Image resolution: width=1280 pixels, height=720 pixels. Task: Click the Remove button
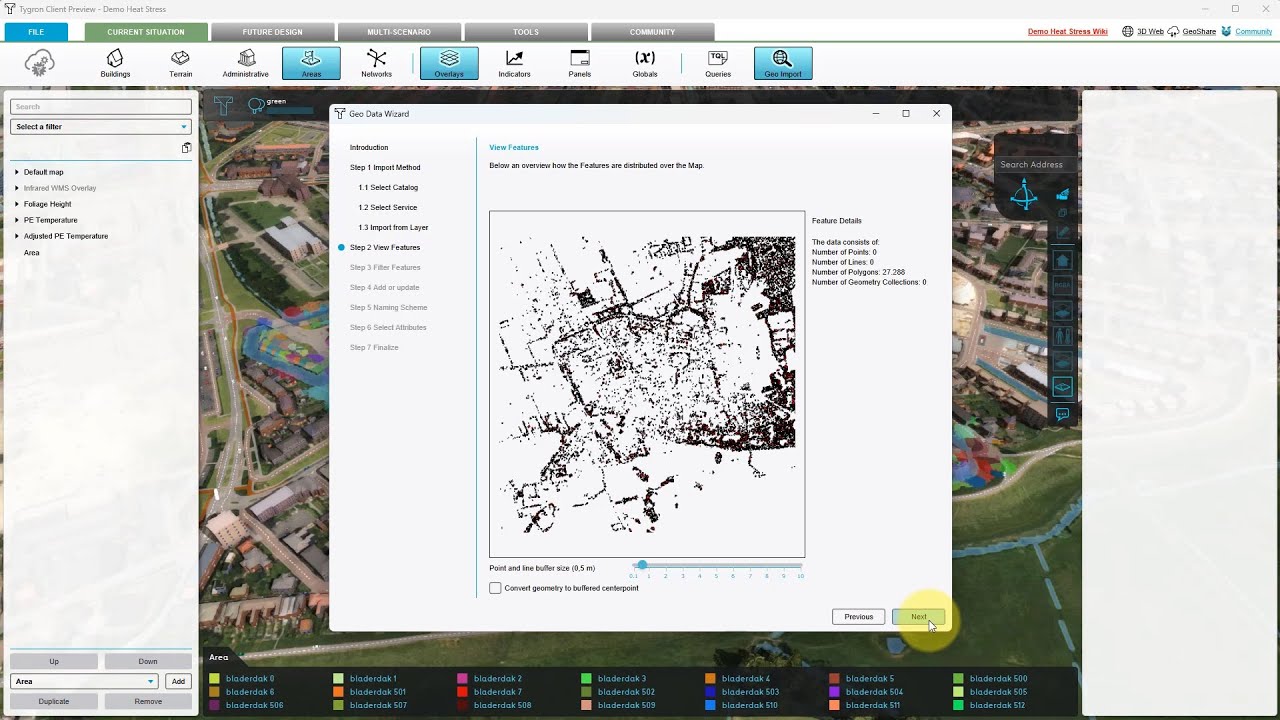click(x=148, y=701)
